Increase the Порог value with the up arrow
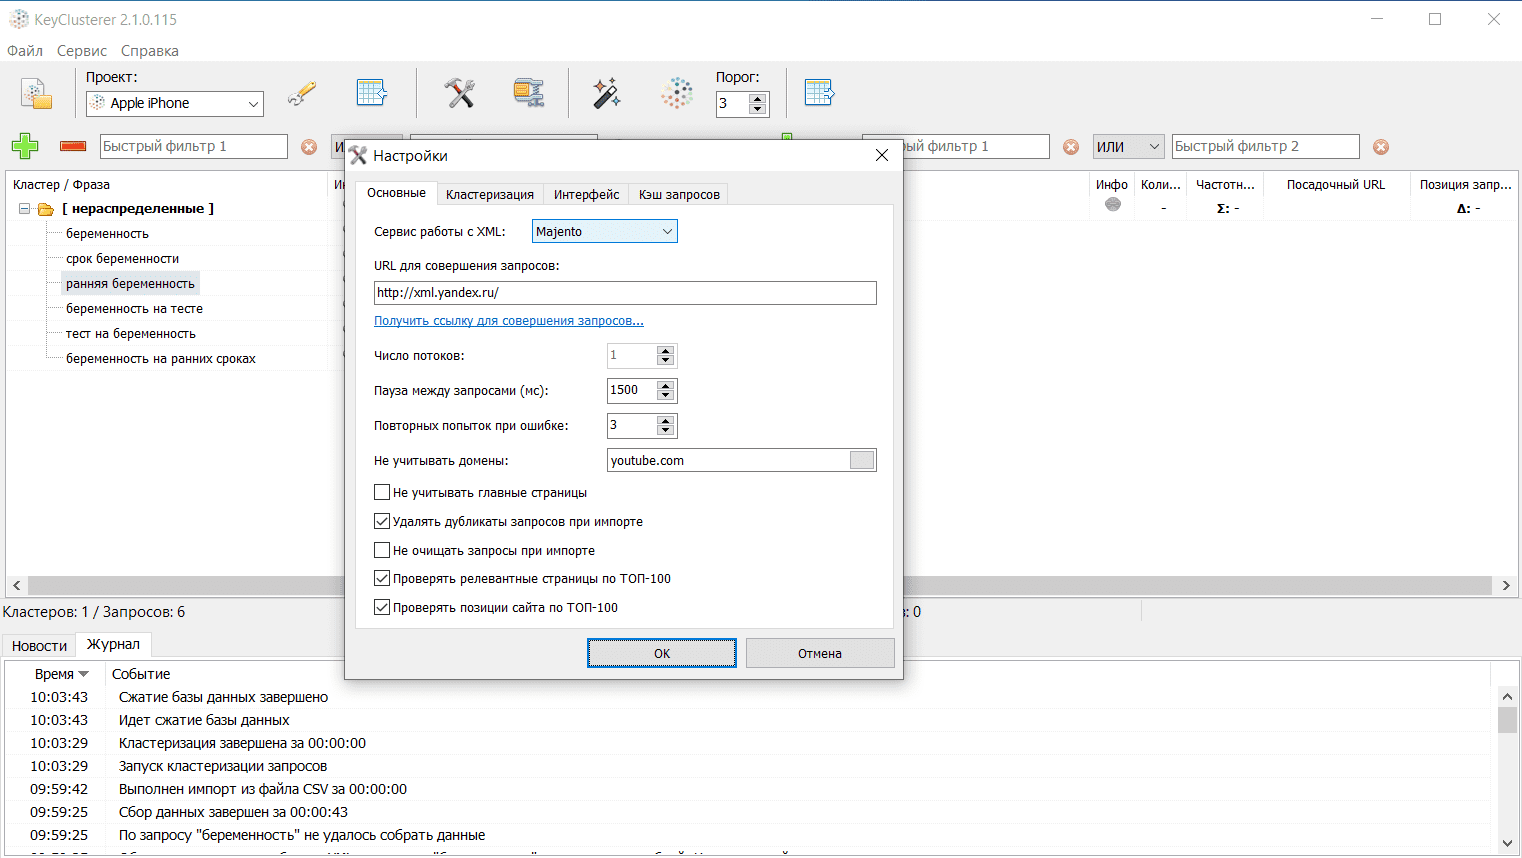 [x=757, y=98]
